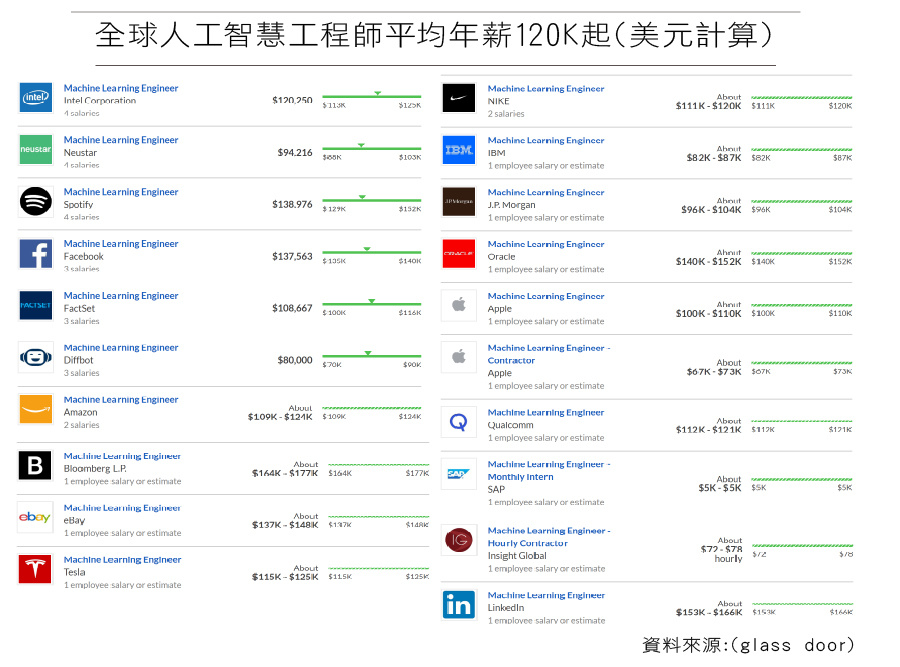
Task: Click IBM range text $82K - $87K
Action: pyautogui.click(x=713, y=157)
